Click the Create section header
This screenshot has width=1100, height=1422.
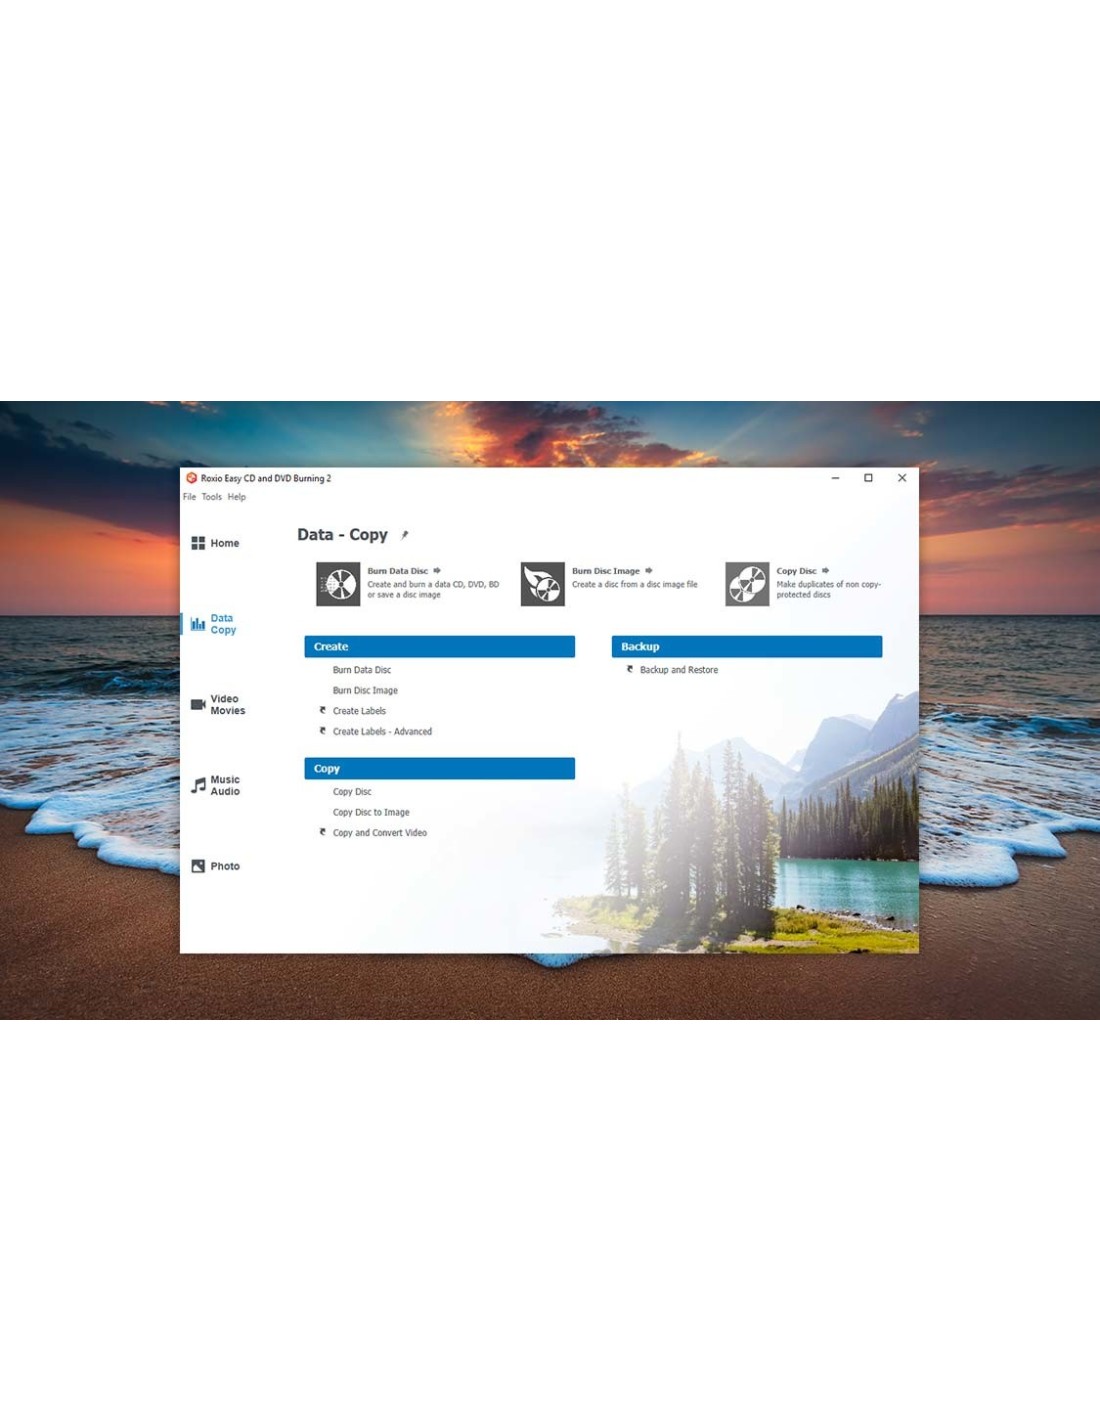point(440,647)
